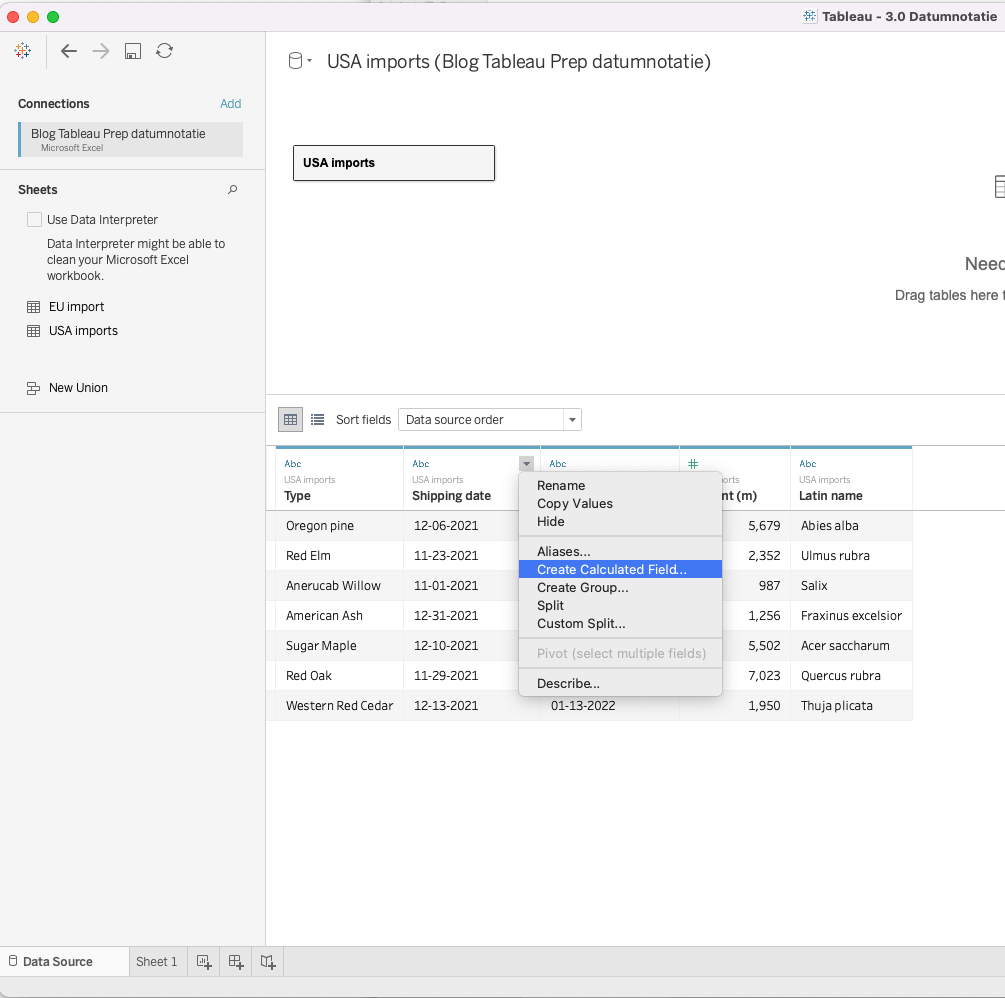Screen dimensions: 1005x998
Task: Select the EU import sheet
Action: tap(76, 307)
